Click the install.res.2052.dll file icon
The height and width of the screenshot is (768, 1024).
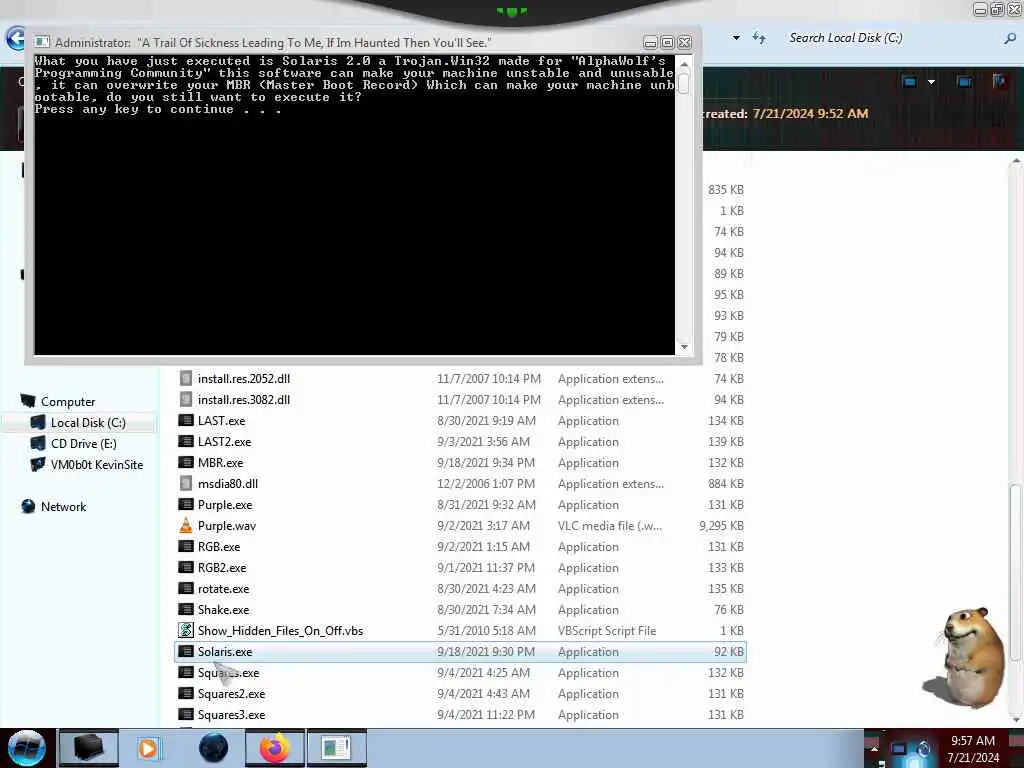(x=186, y=378)
